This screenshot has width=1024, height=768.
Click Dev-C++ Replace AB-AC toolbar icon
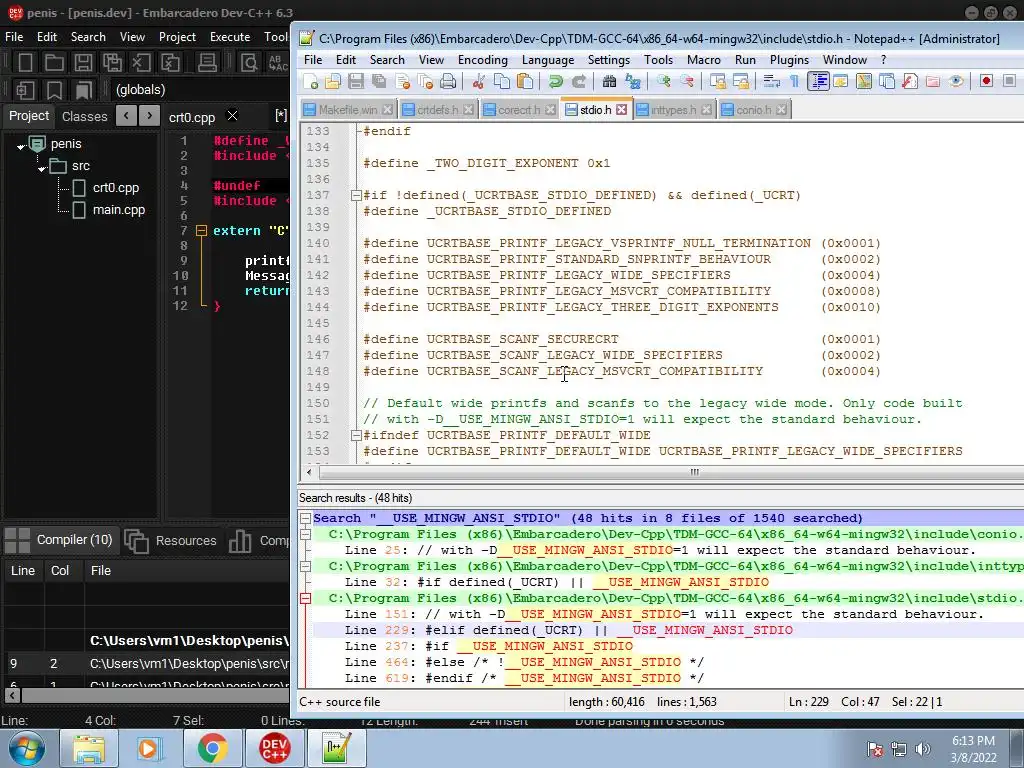point(278,63)
